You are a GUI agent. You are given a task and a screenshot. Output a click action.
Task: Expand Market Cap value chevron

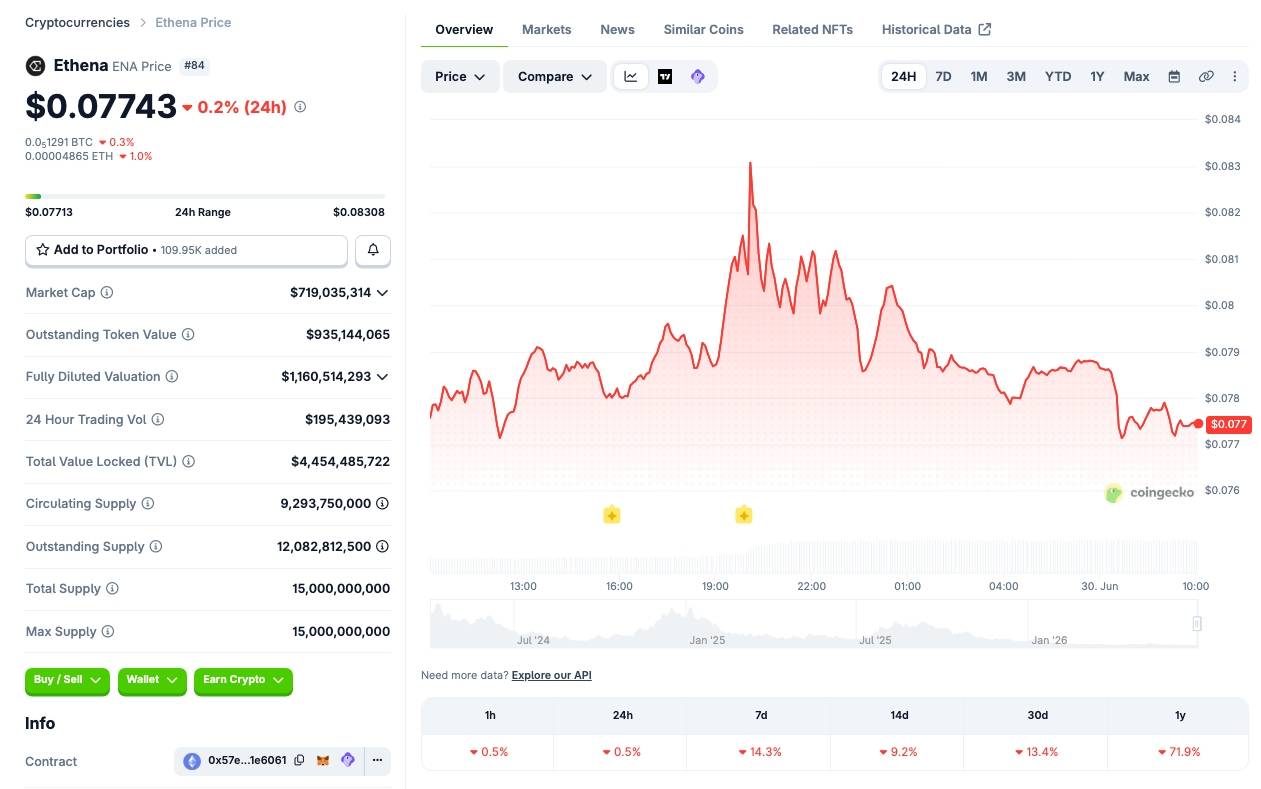382,293
